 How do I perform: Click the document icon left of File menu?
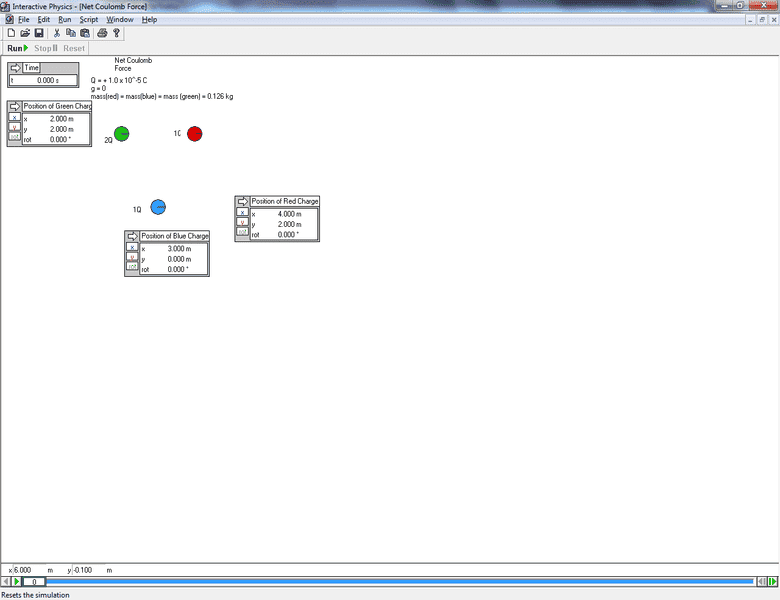9,19
